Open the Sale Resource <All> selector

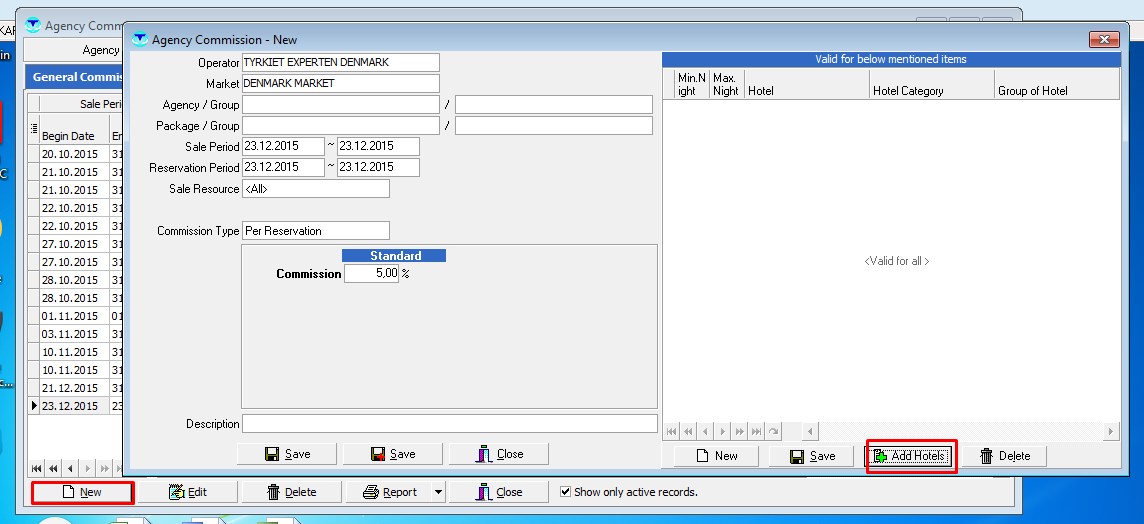(x=315, y=189)
